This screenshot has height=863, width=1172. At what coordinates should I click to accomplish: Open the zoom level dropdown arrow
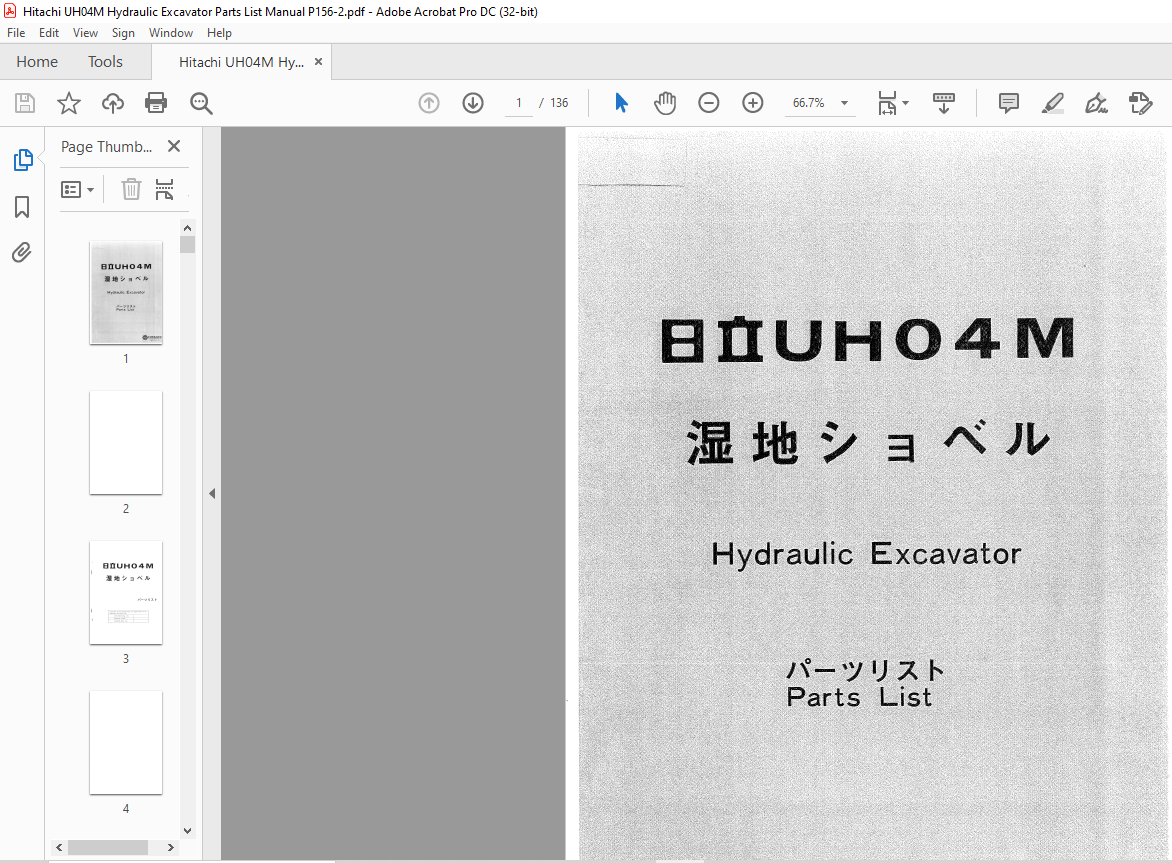(845, 103)
